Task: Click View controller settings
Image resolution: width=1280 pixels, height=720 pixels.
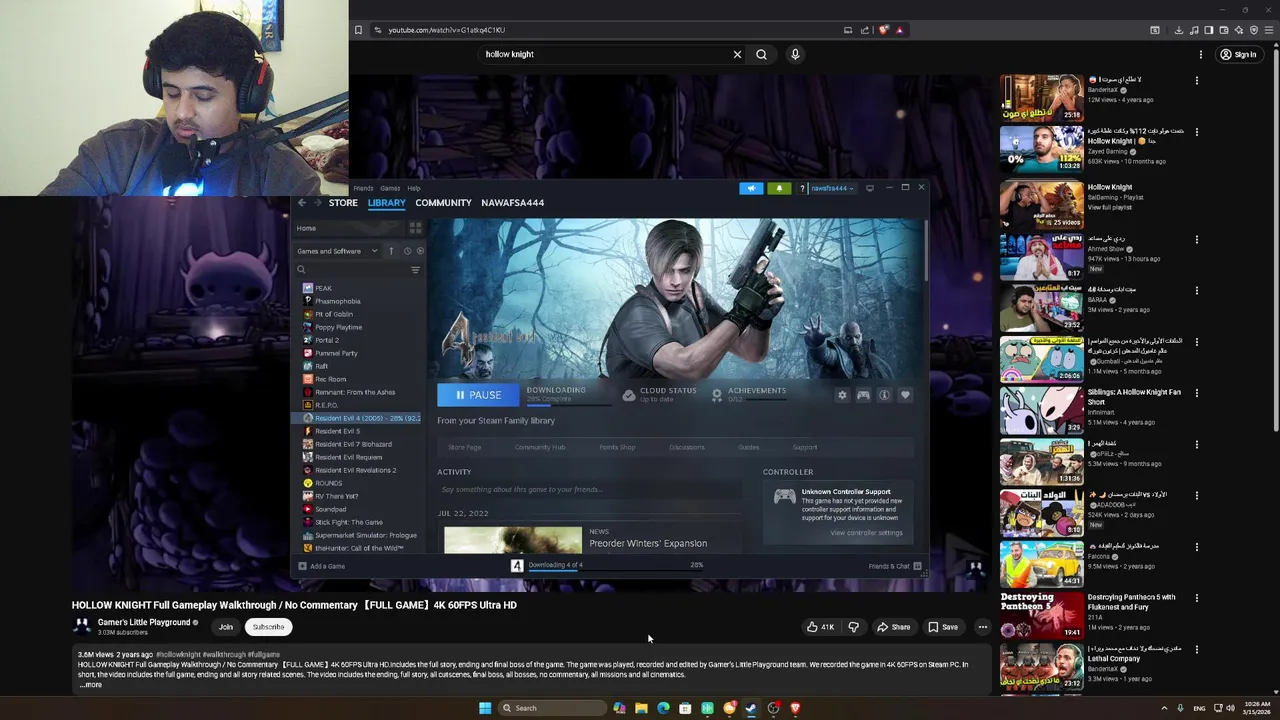Action: click(x=866, y=533)
